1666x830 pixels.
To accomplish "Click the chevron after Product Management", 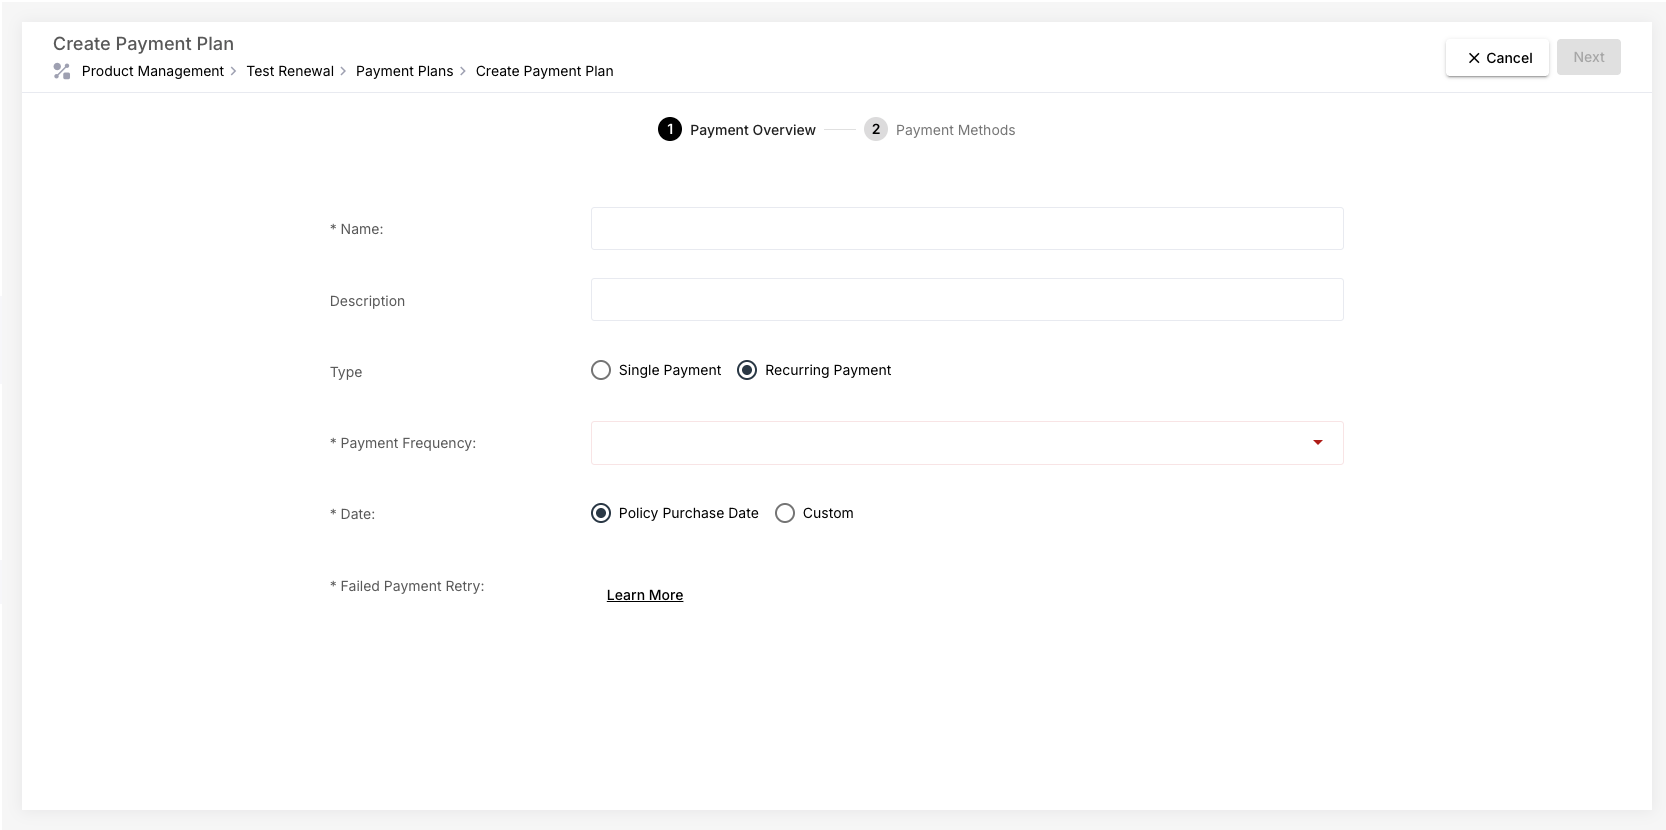I will tap(234, 71).
